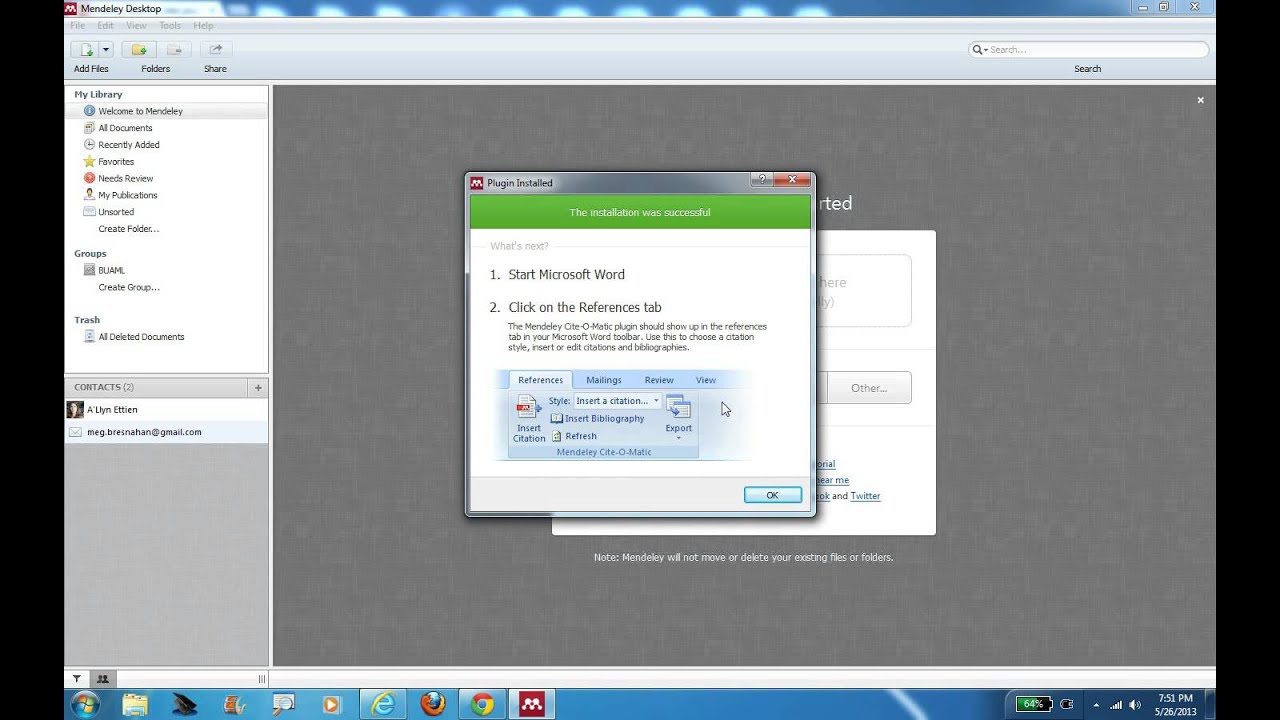Screen dimensions: 1280x720
Task: Launch Firefox from the taskbar
Action: (x=433, y=704)
